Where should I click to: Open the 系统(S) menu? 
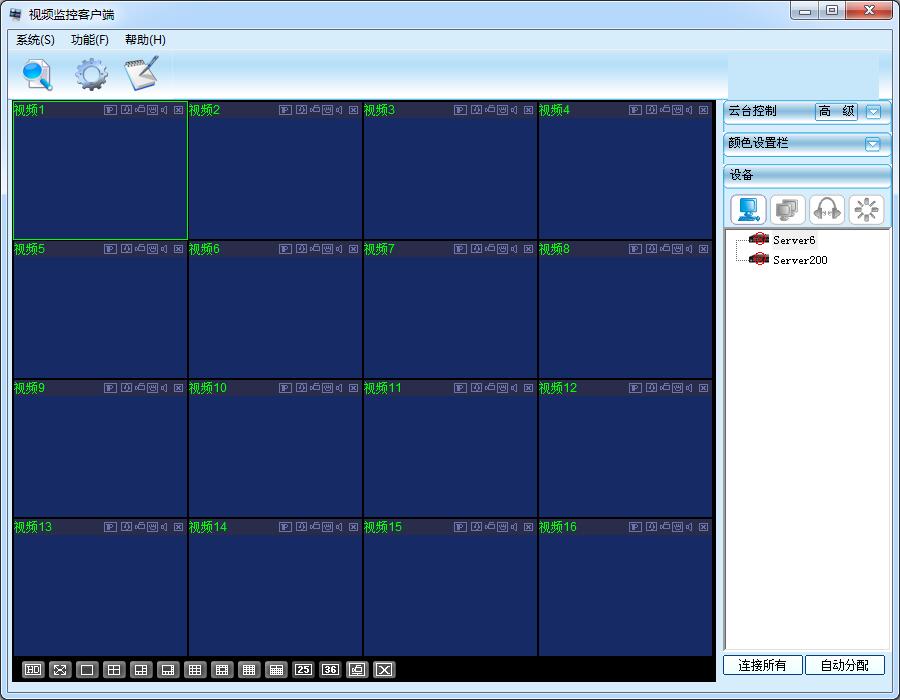[35, 40]
